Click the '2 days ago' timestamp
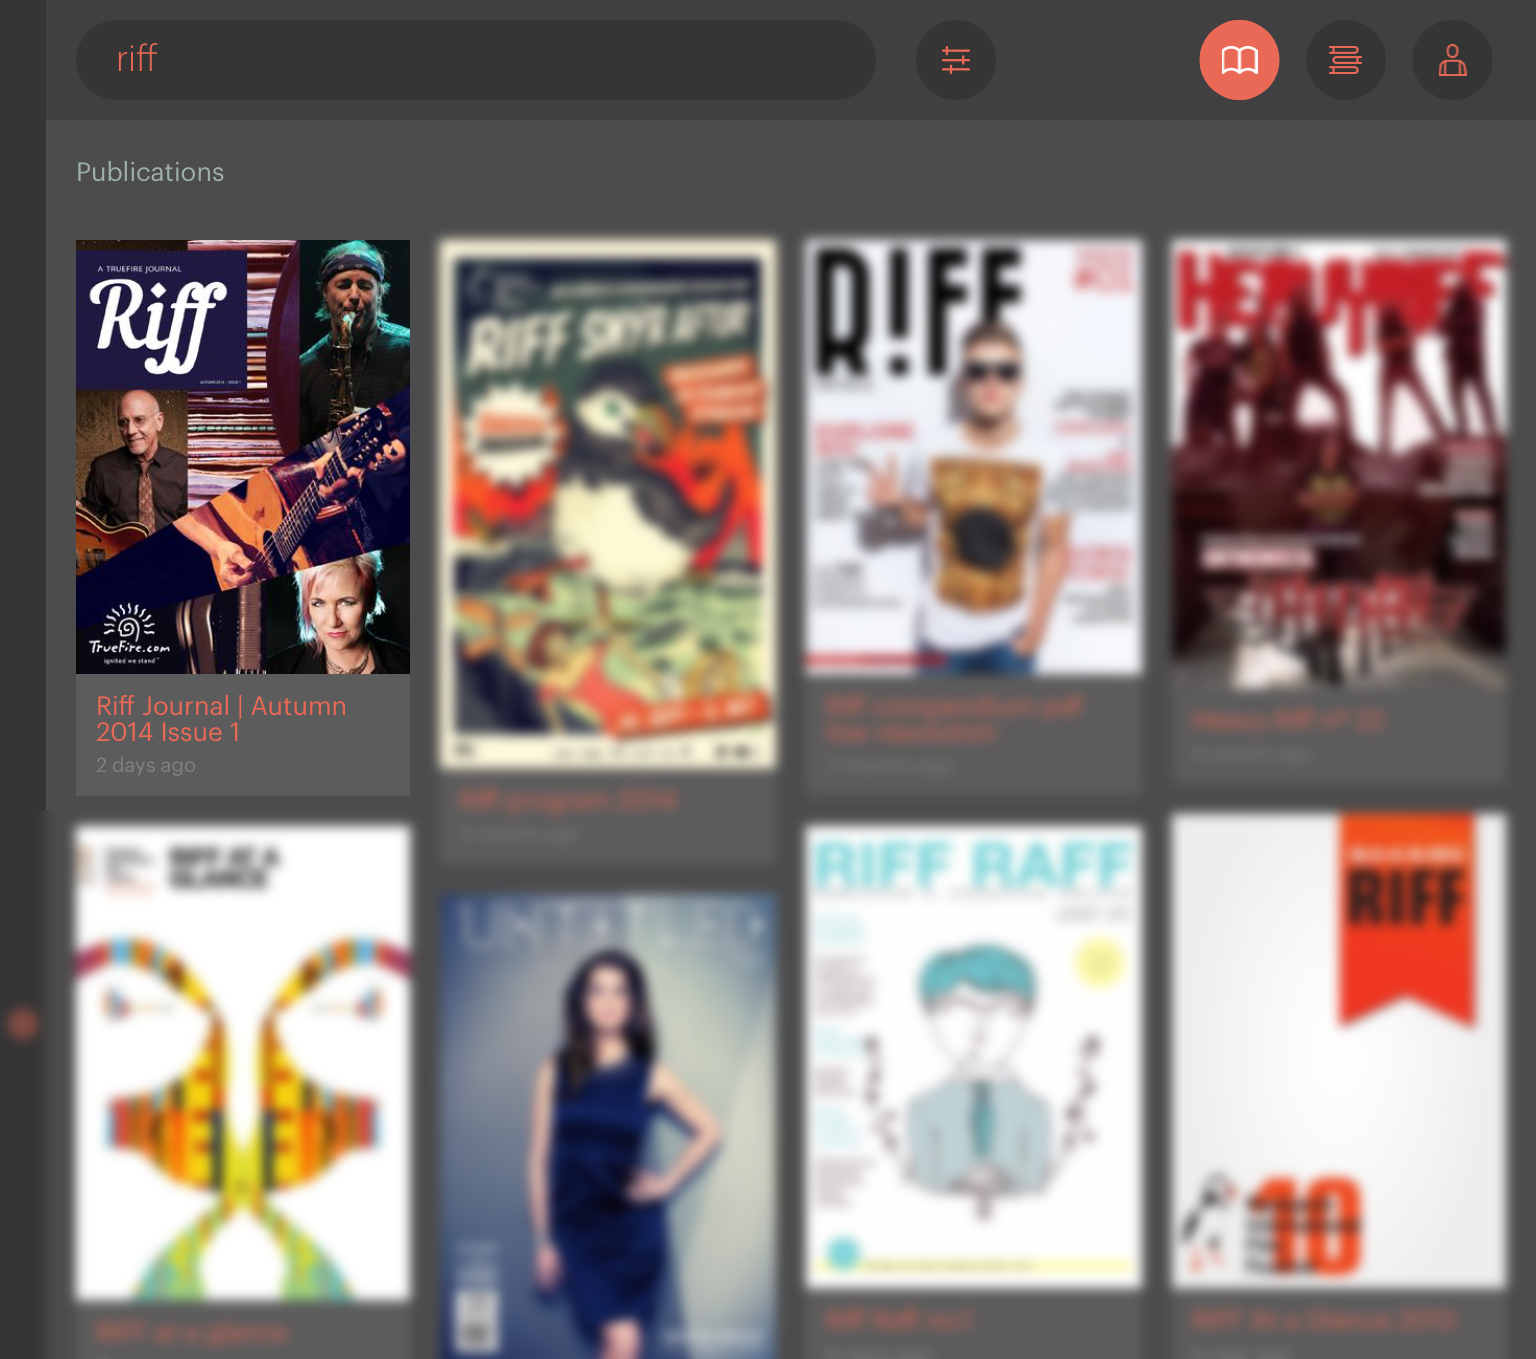The width and height of the screenshot is (1536, 1359). click(146, 765)
